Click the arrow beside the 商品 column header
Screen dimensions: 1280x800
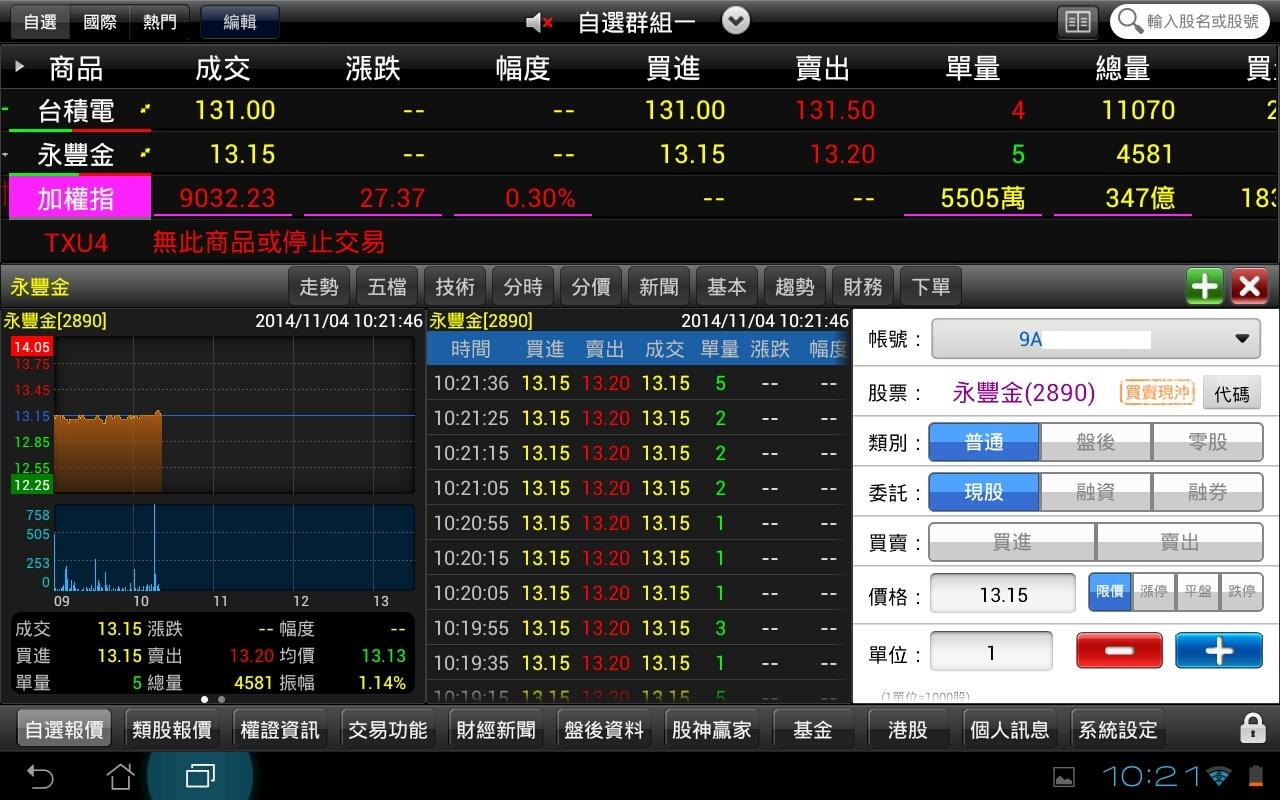point(18,66)
